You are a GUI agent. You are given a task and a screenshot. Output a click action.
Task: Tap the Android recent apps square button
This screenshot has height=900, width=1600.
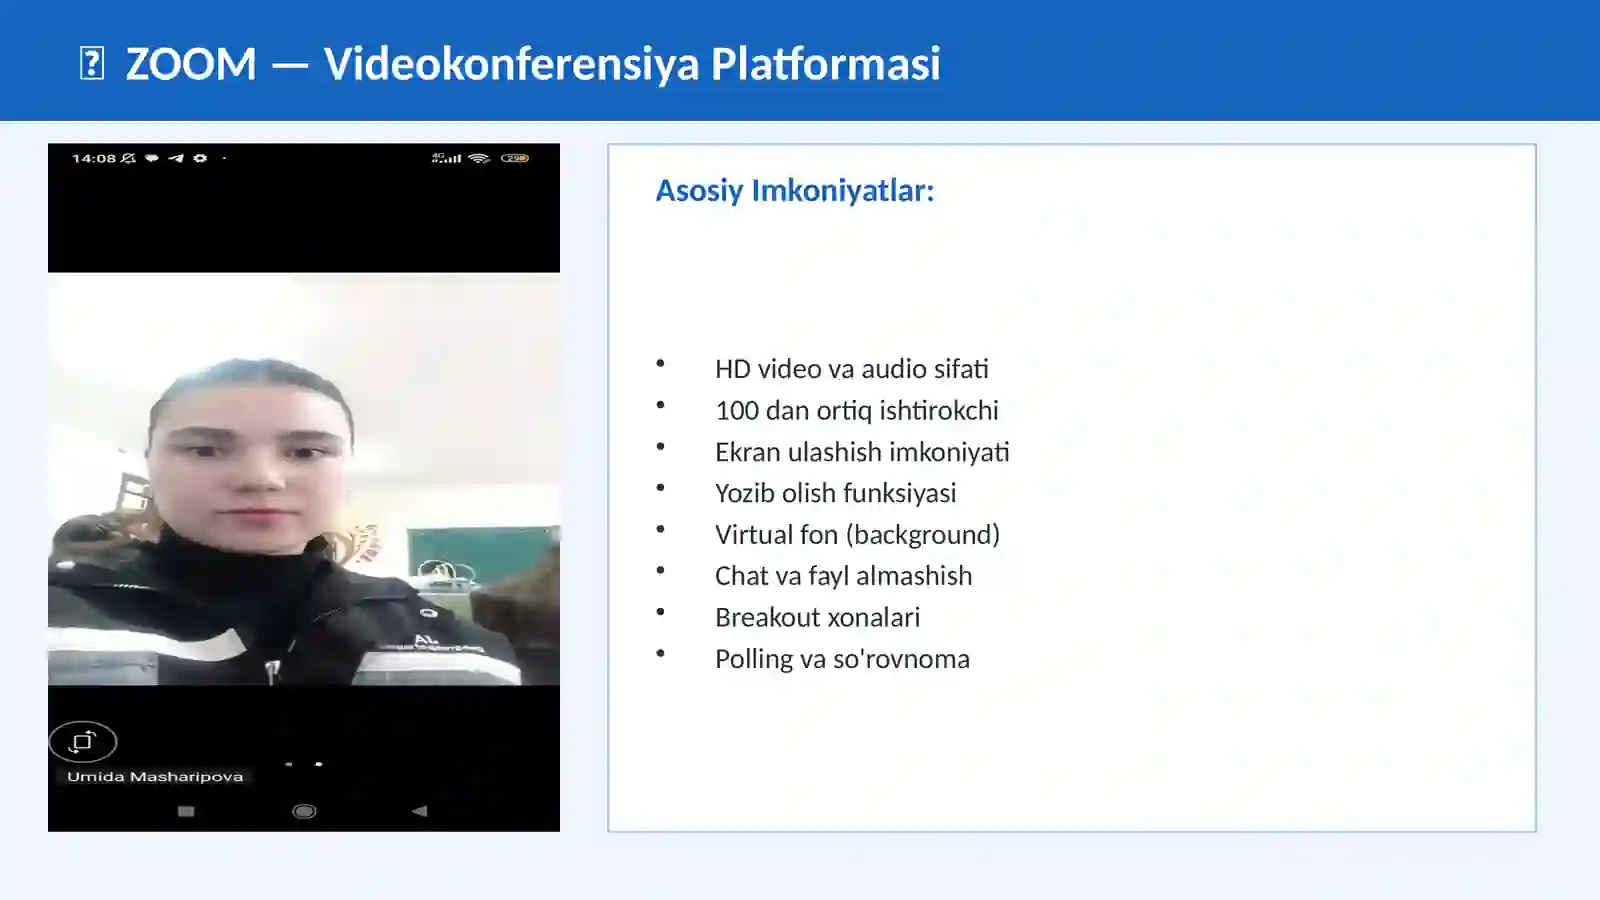point(186,811)
